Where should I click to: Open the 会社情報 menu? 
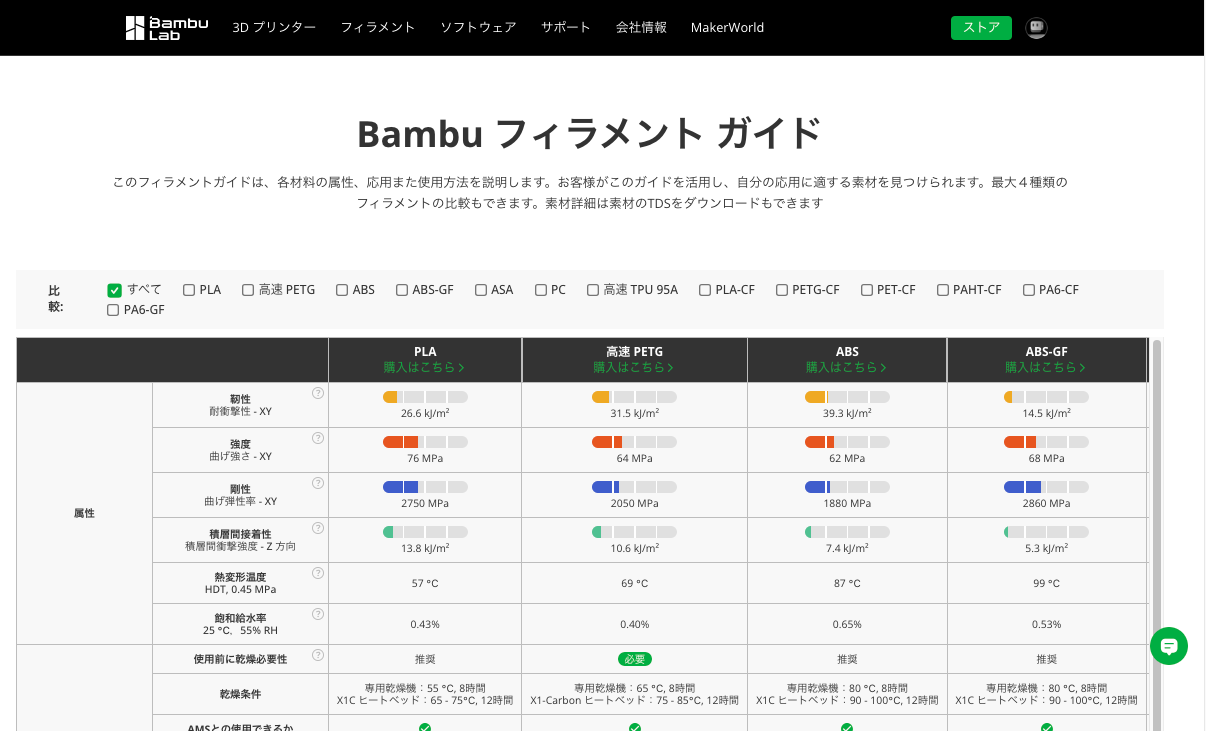coord(641,28)
